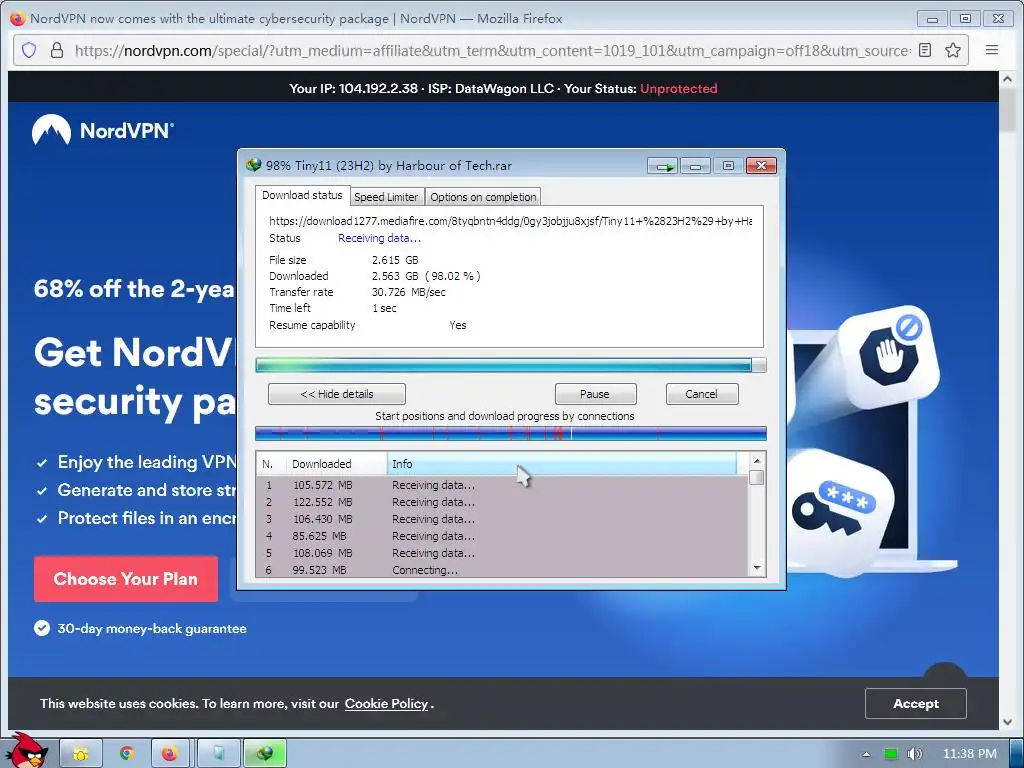Open the recycle bin taskbar item

coord(218,754)
